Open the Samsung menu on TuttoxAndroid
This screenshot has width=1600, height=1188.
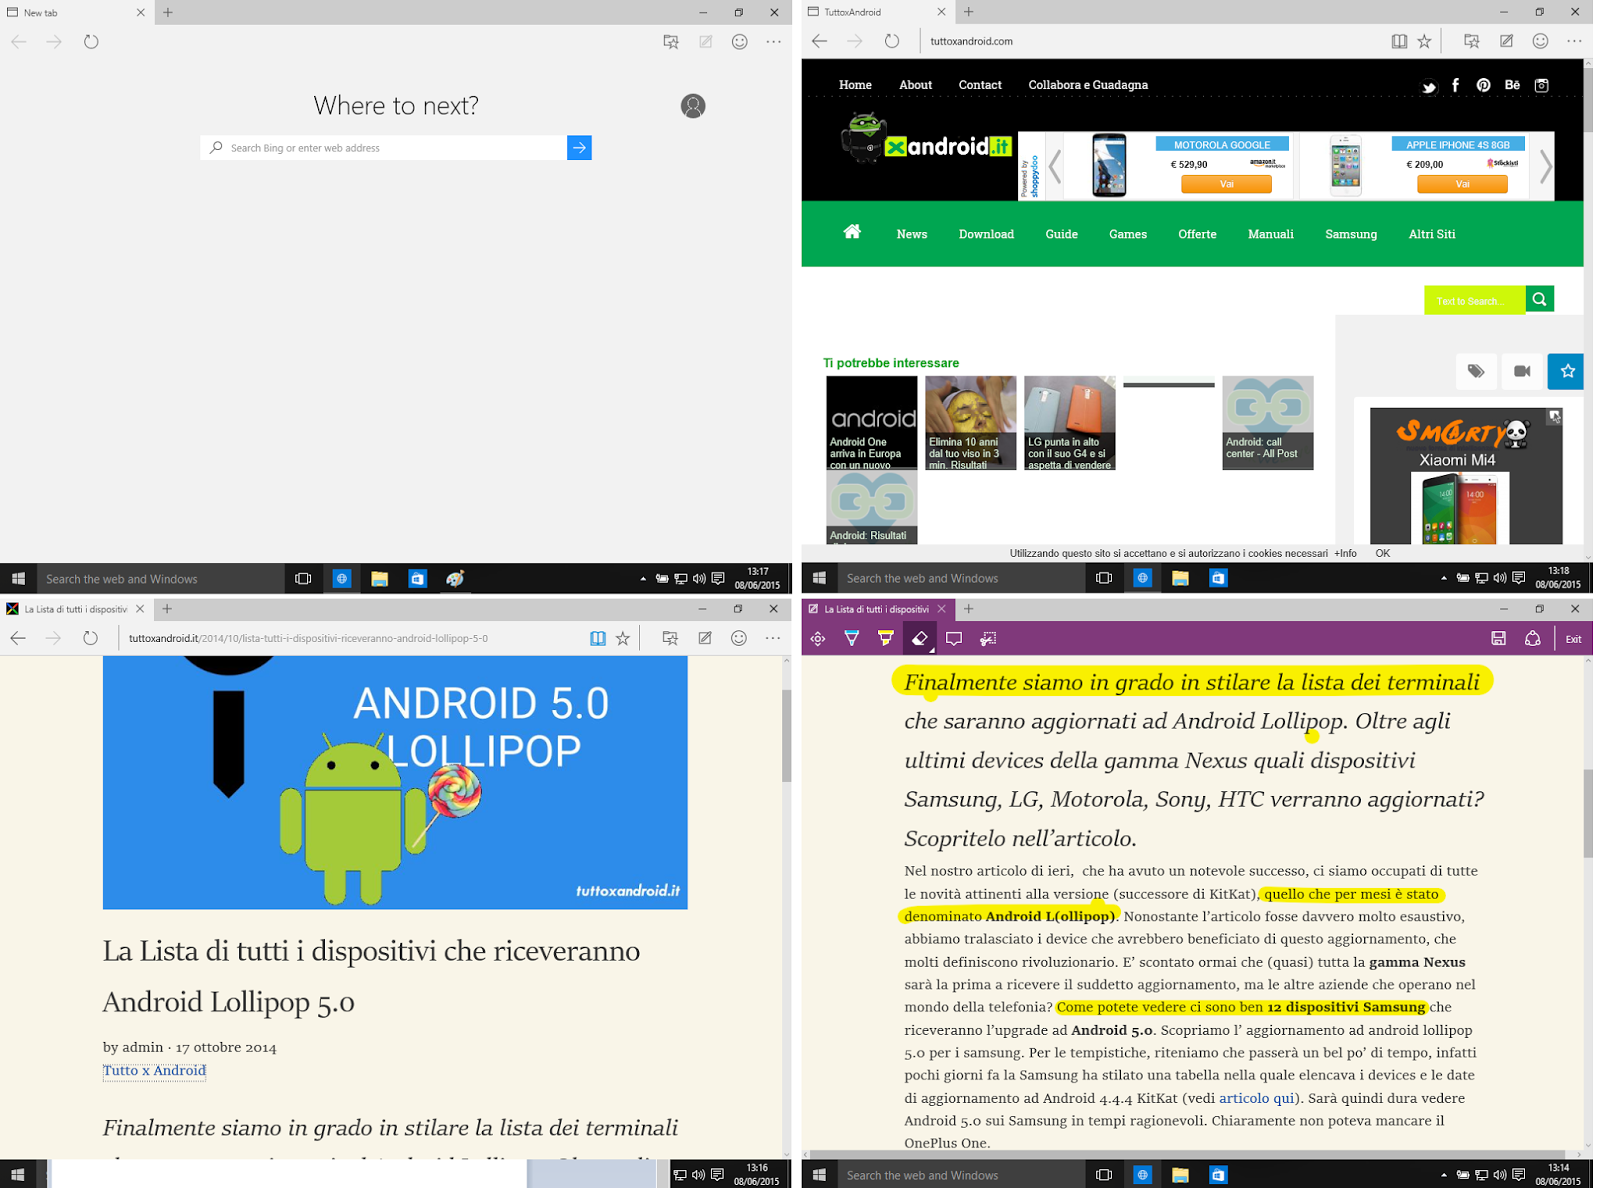click(1351, 234)
